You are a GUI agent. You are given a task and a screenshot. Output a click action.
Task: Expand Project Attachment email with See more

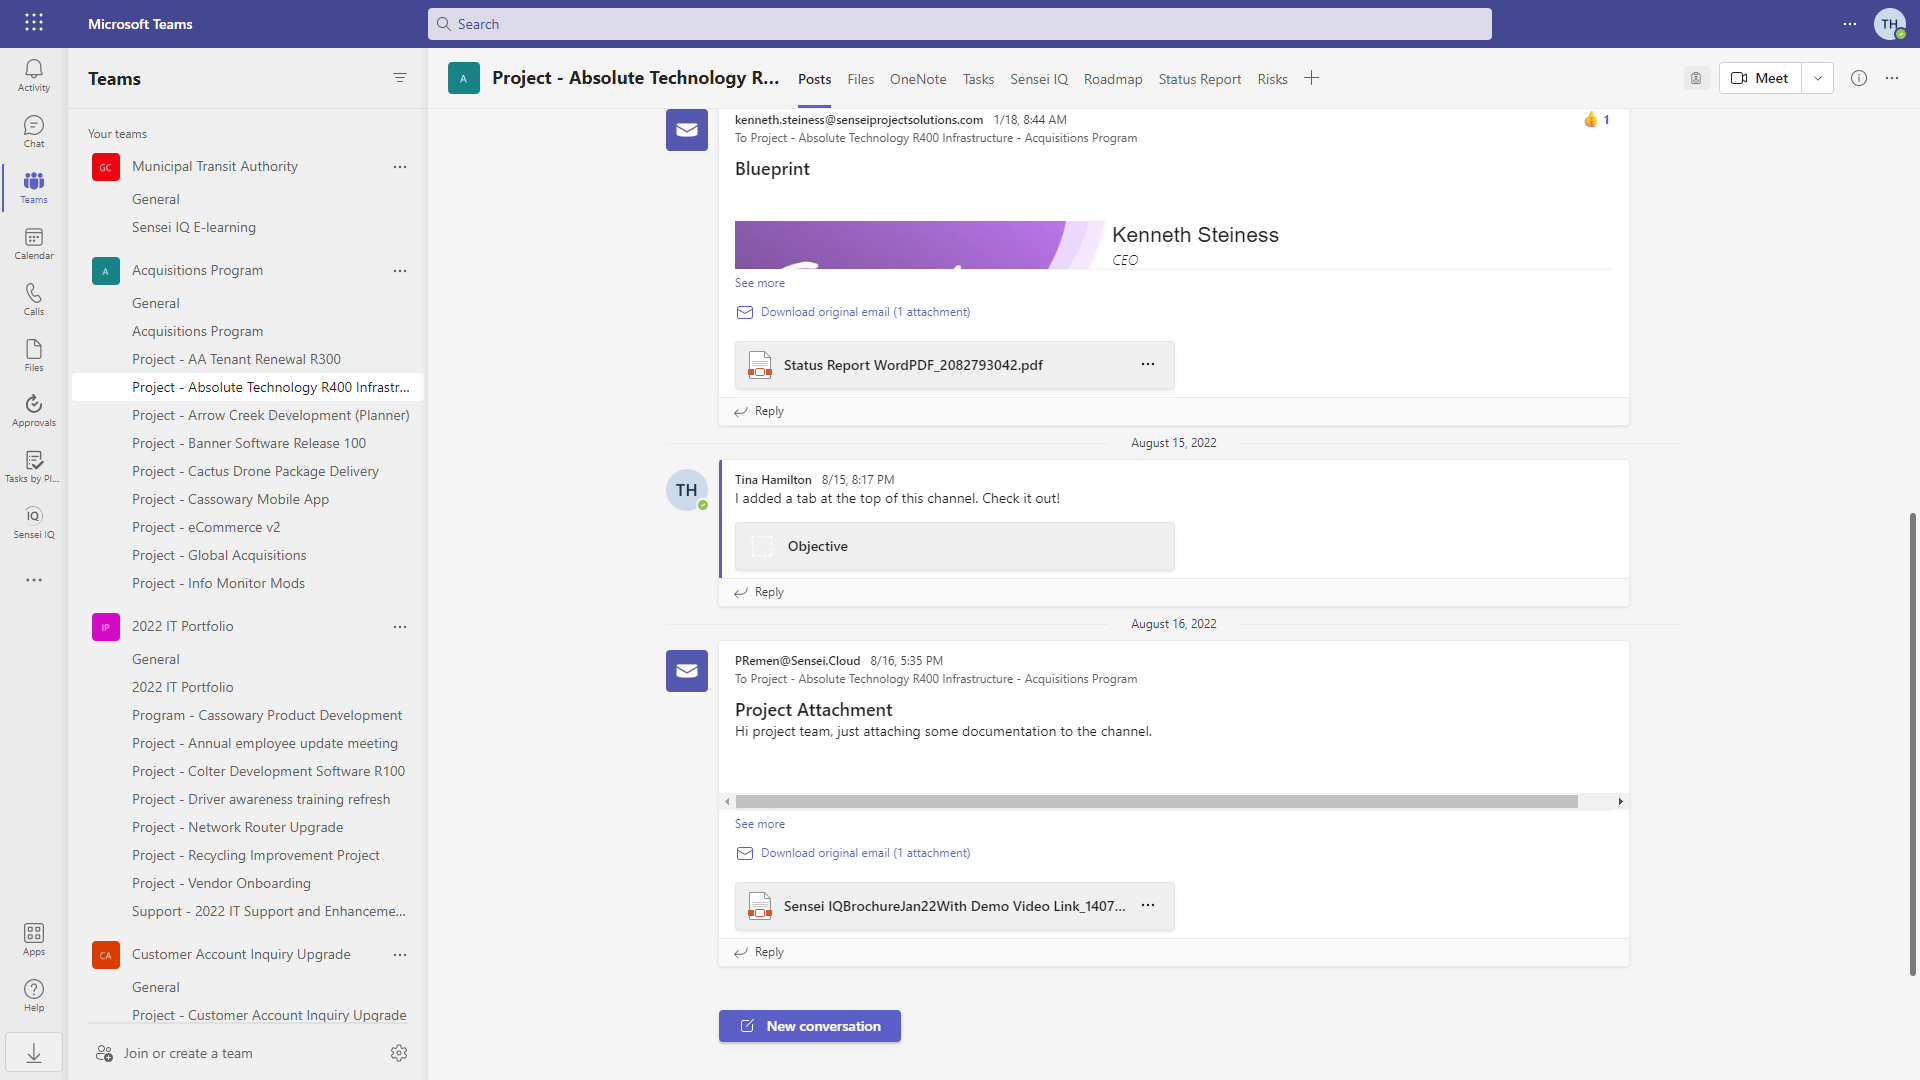760,824
